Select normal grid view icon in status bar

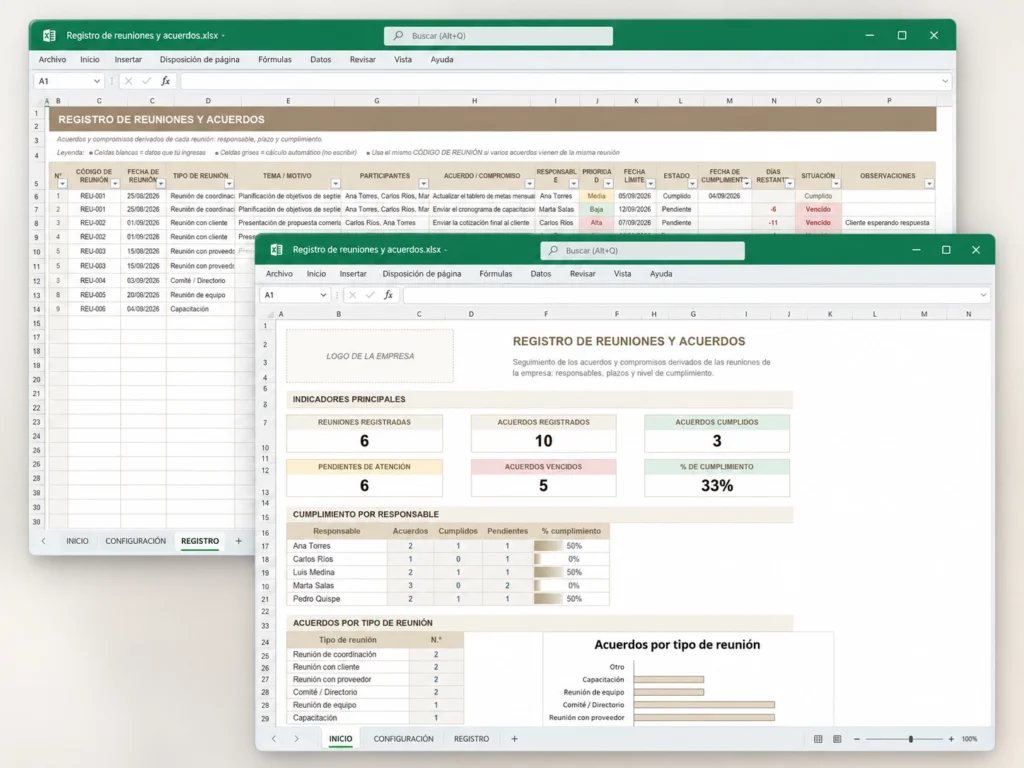point(818,739)
